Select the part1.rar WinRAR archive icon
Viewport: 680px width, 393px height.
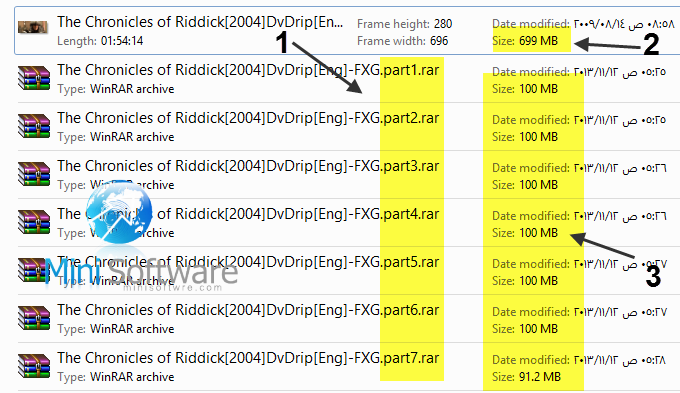click(34, 78)
